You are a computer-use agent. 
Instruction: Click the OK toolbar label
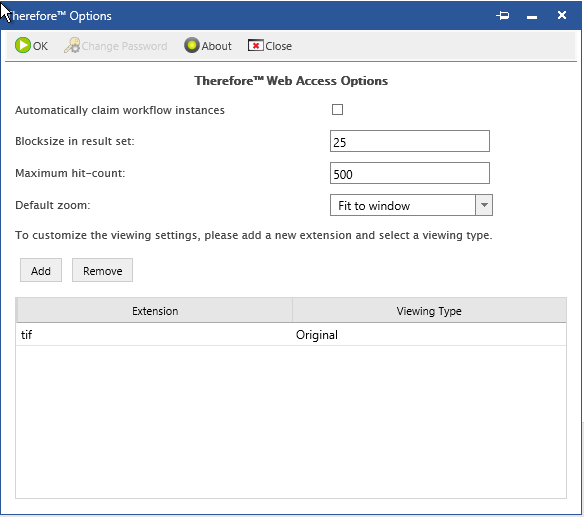point(40,46)
